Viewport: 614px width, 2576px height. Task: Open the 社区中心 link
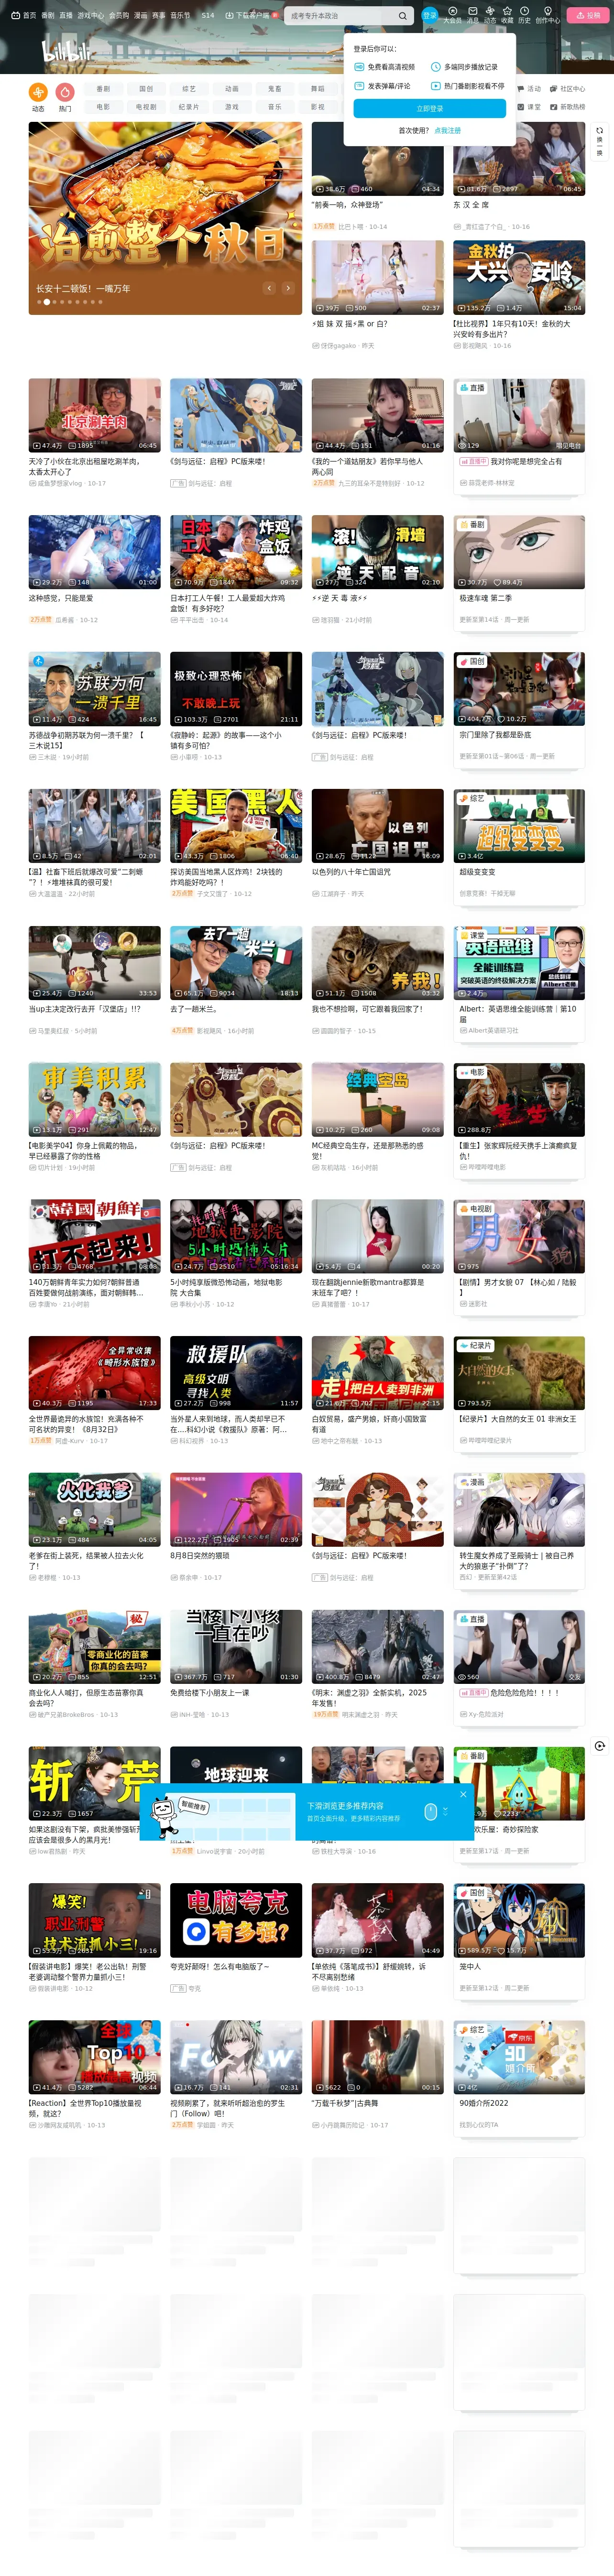point(568,88)
